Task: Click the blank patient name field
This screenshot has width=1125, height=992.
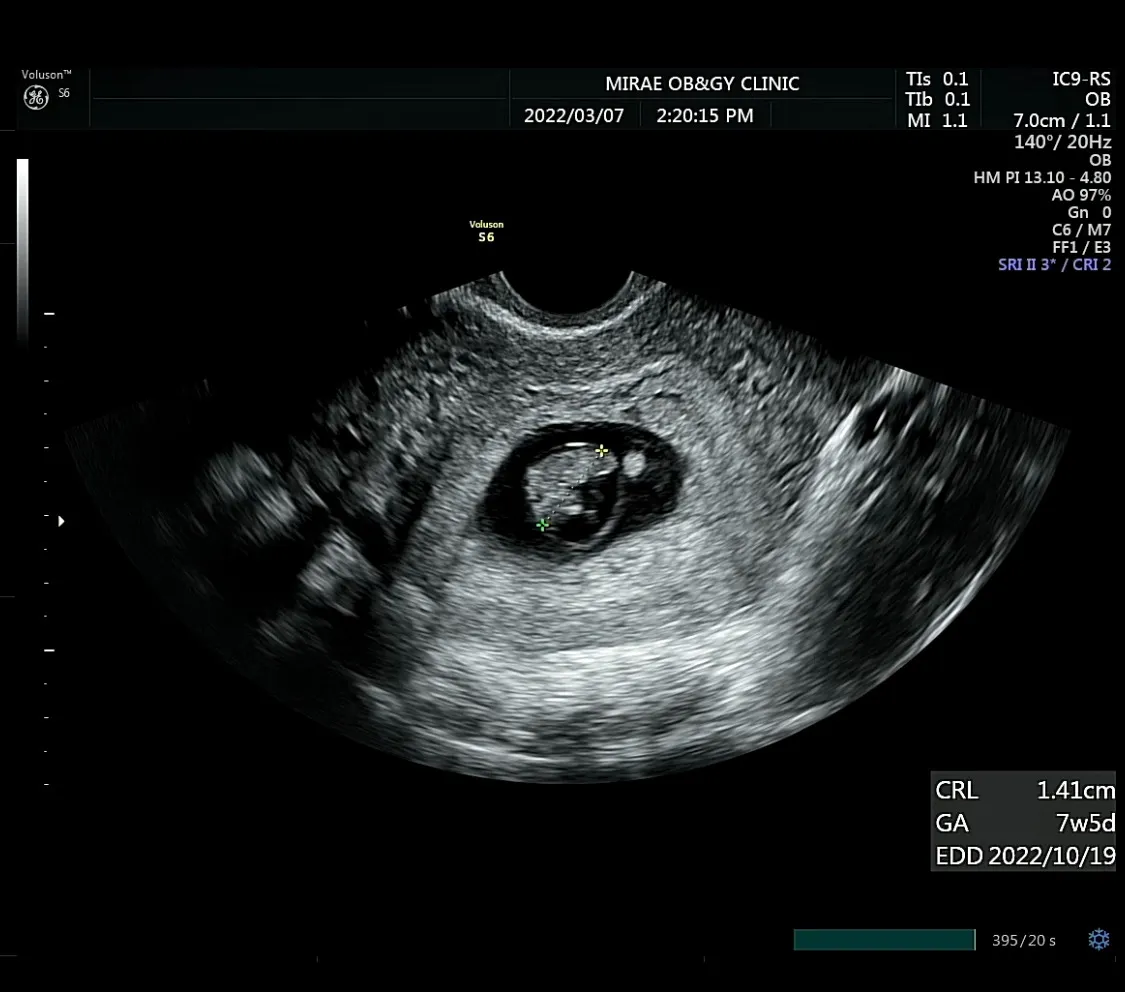Action: [x=300, y=85]
